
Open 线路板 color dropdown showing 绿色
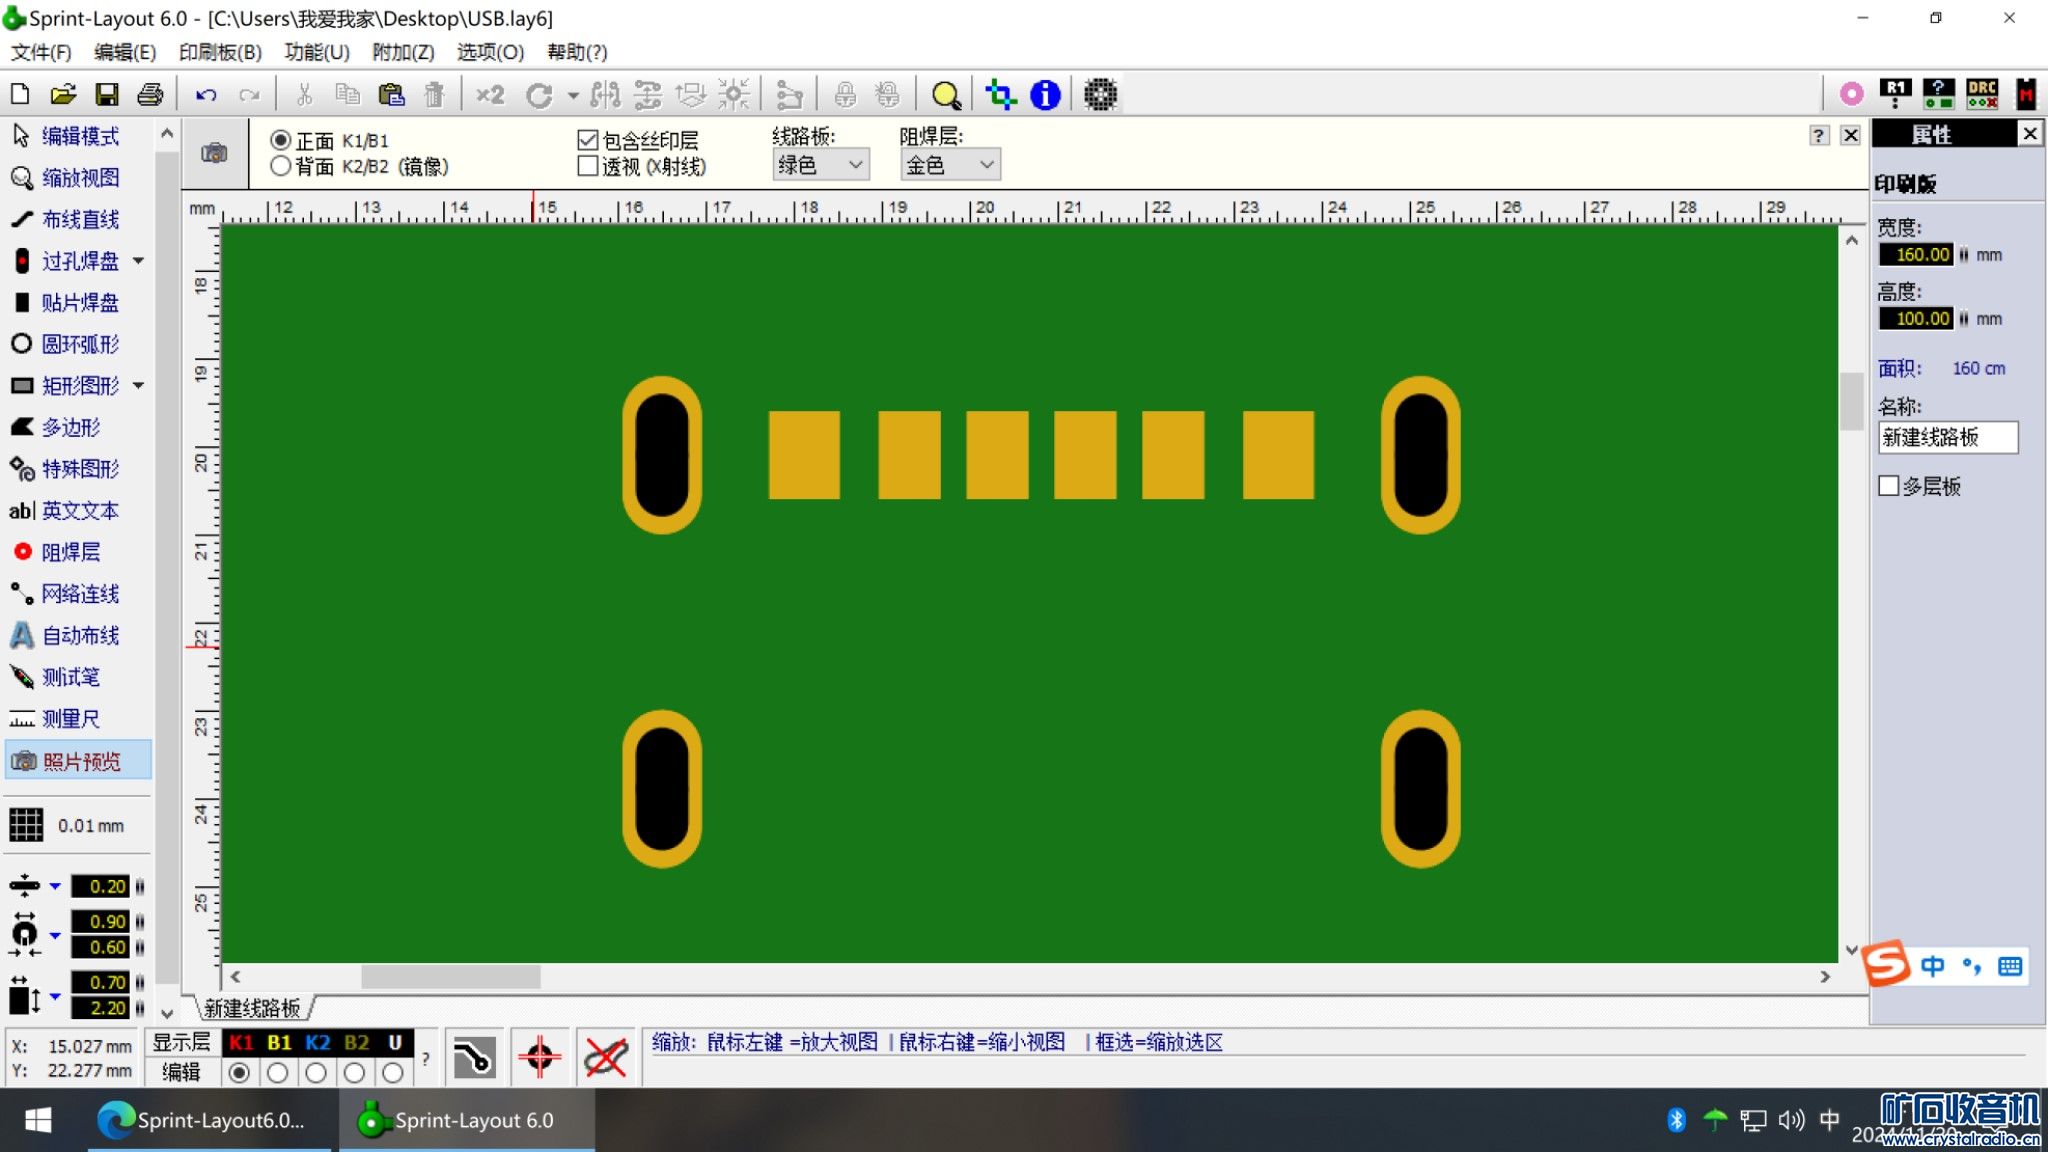pos(820,165)
